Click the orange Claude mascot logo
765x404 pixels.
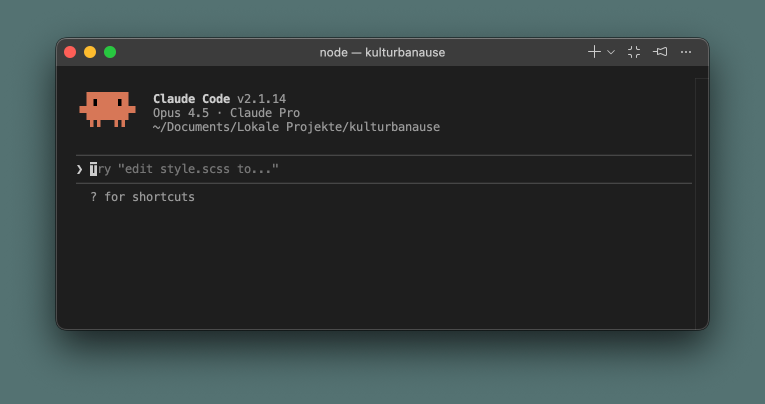click(107, 108)
